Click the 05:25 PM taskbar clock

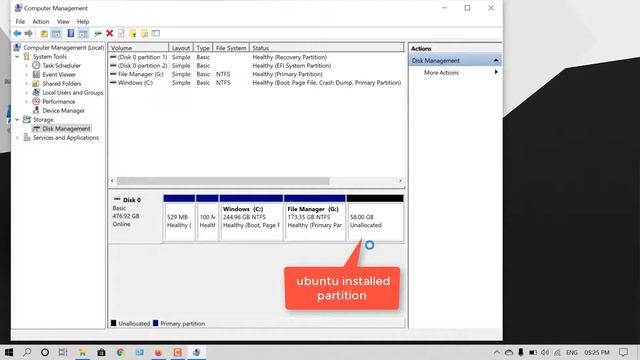tap(597, 352)
